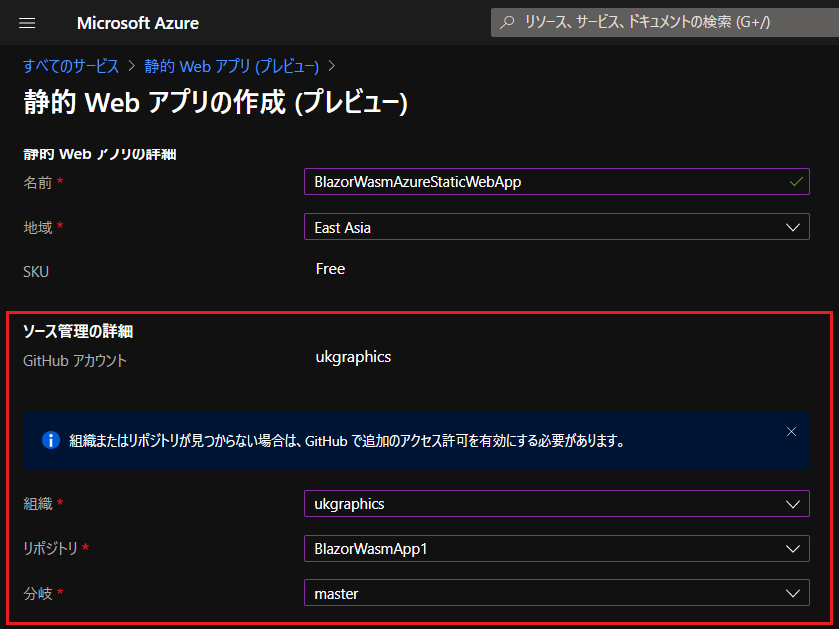Click the chevron in the master dropdown

pyautogui.click(x=792, y=593)
